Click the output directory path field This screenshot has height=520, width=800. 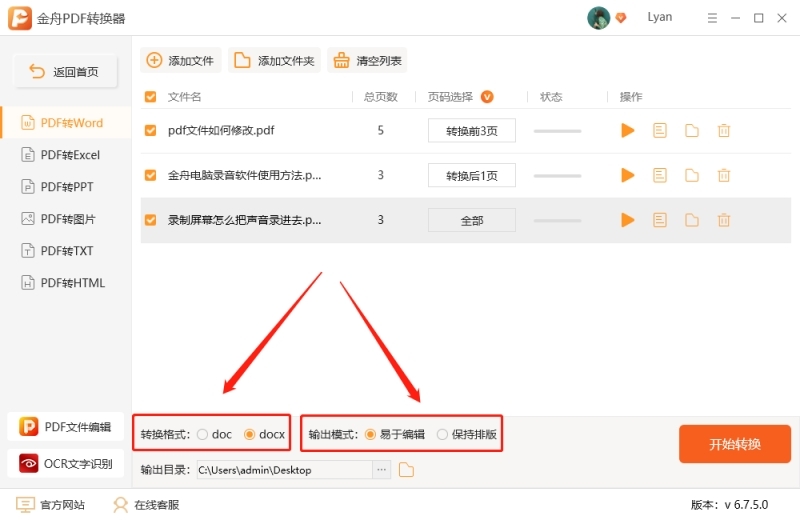[285, 470]
